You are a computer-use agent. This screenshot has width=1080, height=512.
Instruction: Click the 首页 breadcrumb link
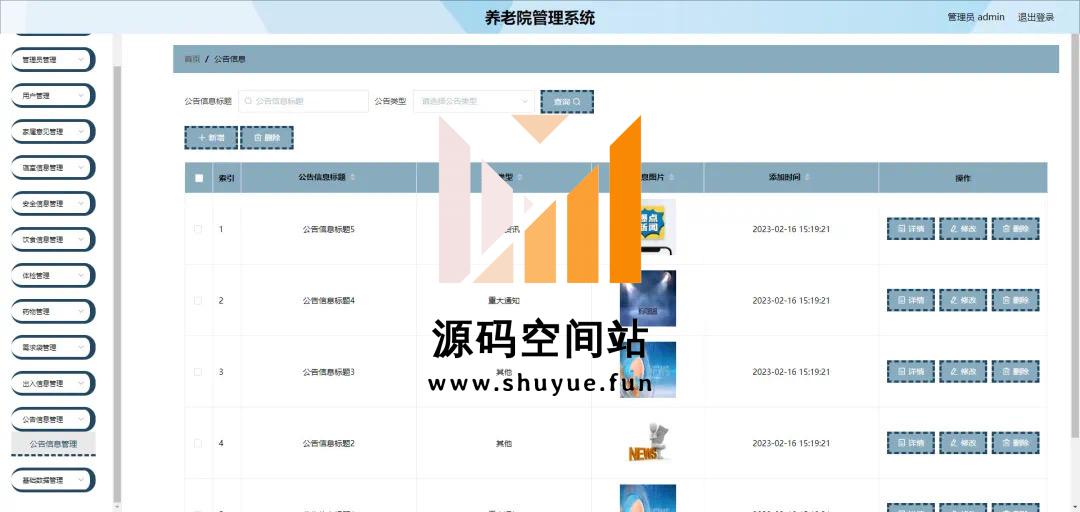coord(192,59)
